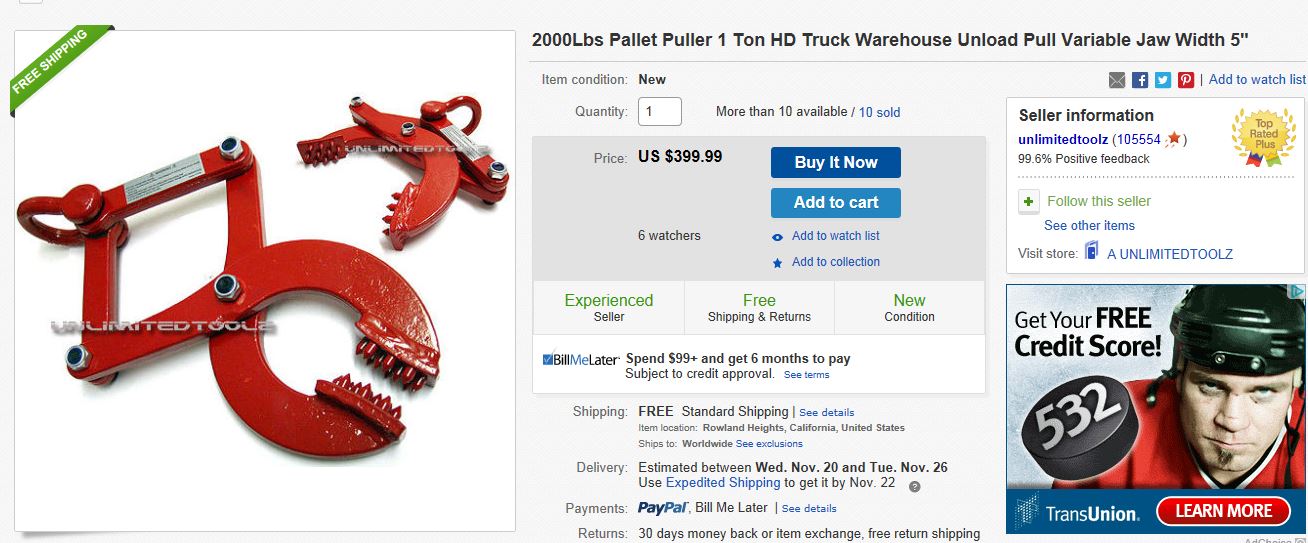View shipping 'See exclusions' link
Viewport: 1308px width, 543px height.
(x=769, y=444)
